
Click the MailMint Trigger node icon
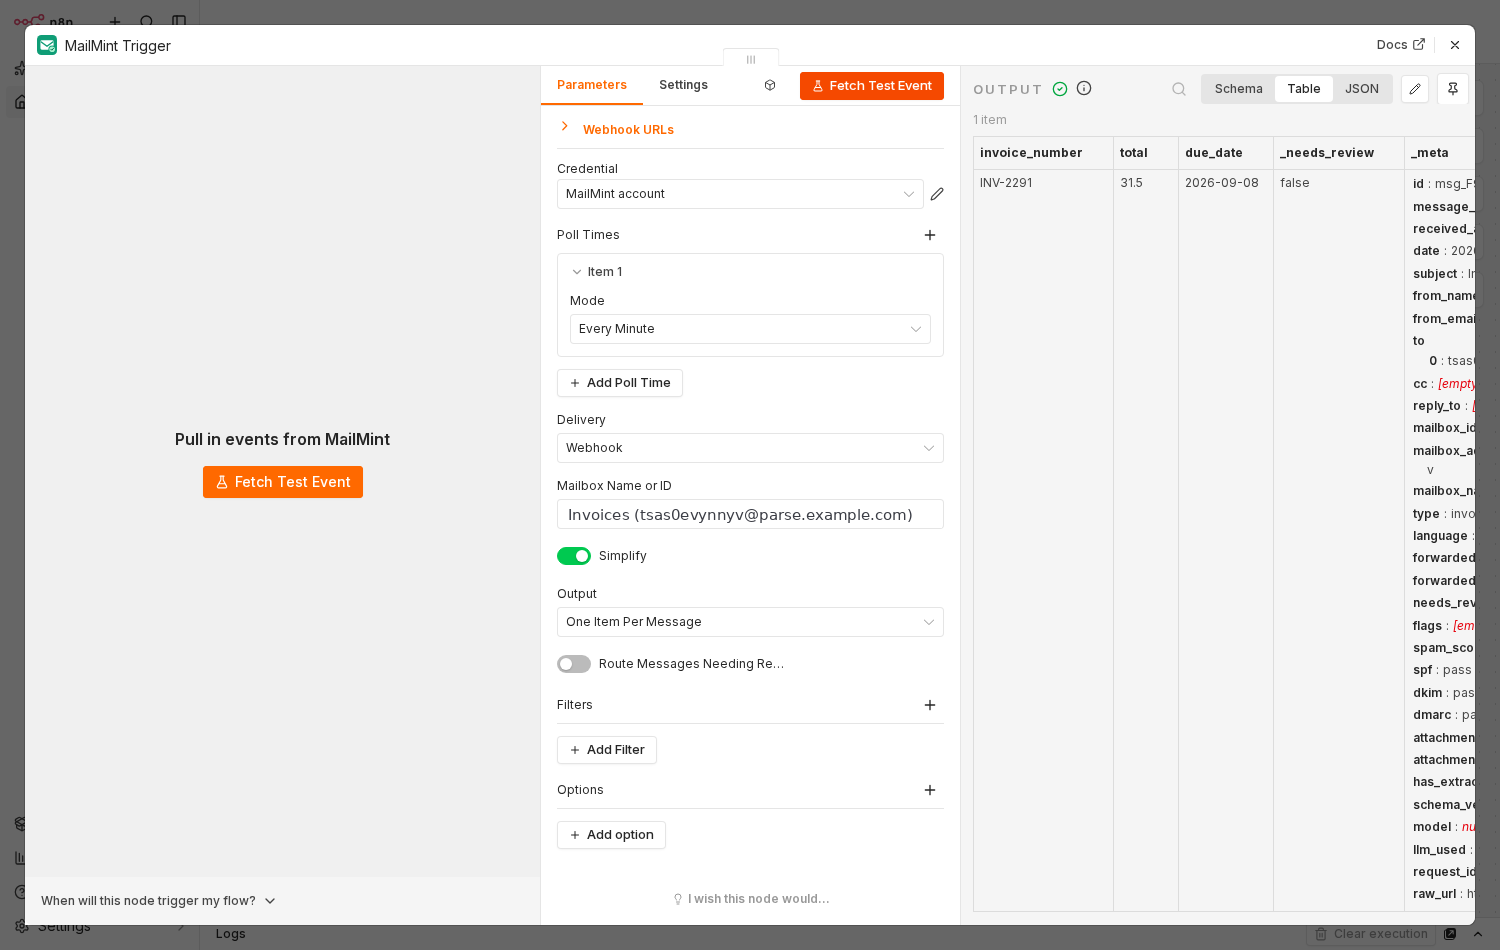[47, 45]
